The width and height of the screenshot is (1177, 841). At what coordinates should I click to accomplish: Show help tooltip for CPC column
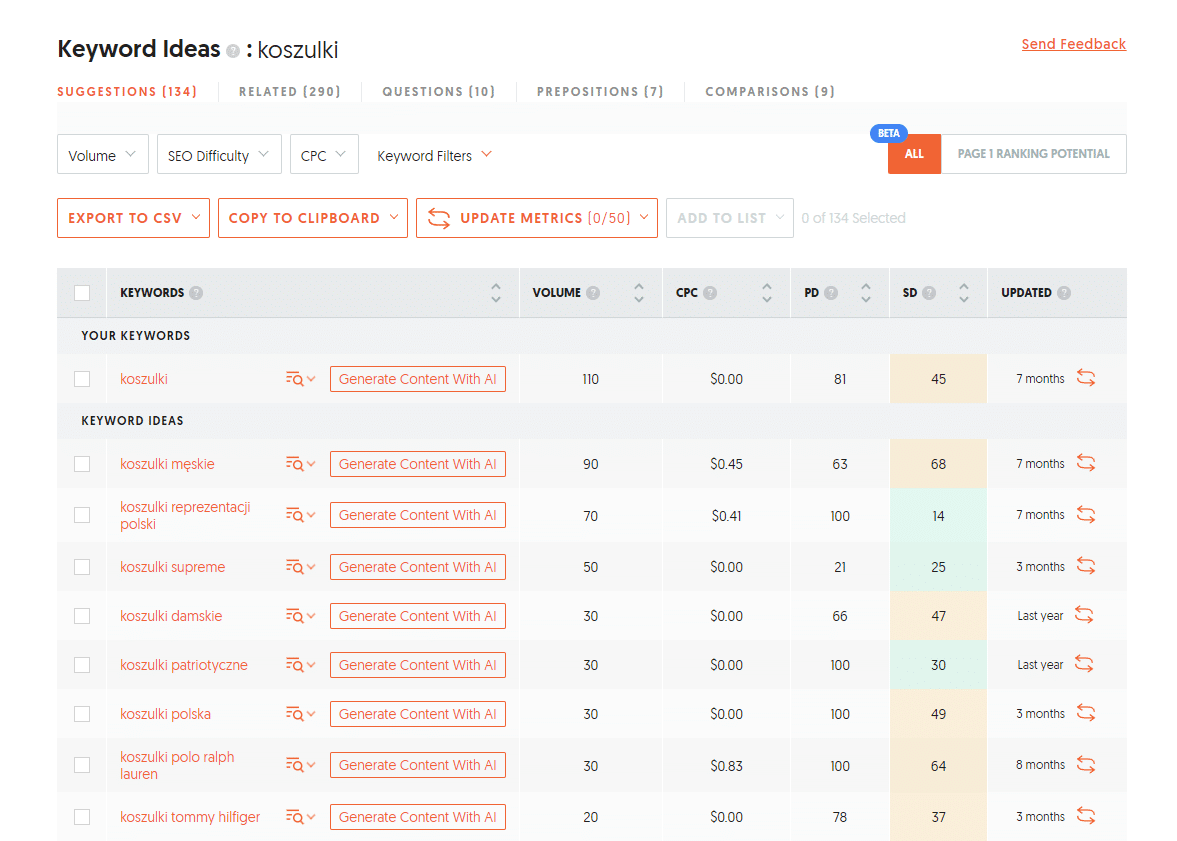coord(710,293)
